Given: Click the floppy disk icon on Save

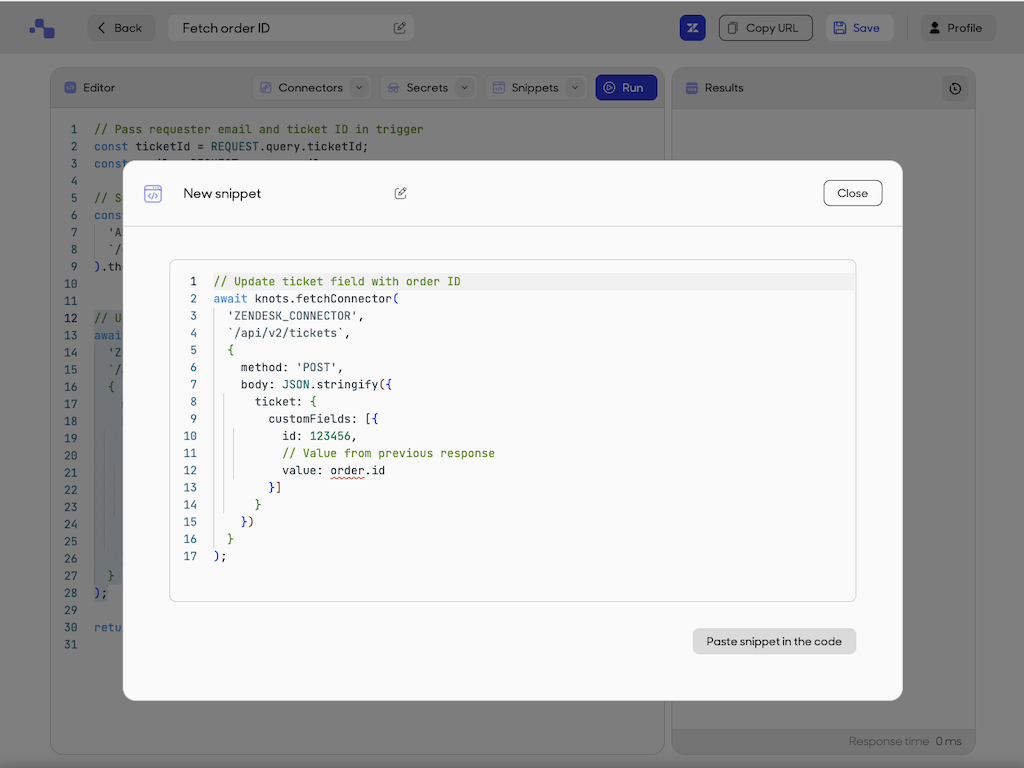Looking at the screenshot, I should (840, 27).
